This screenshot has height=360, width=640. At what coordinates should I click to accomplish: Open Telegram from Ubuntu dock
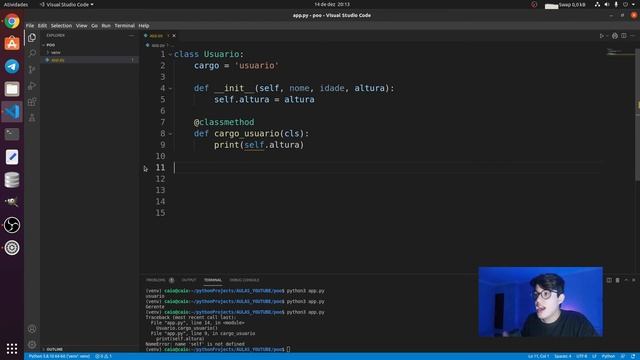pyautogui.click(x=12, y=66)
